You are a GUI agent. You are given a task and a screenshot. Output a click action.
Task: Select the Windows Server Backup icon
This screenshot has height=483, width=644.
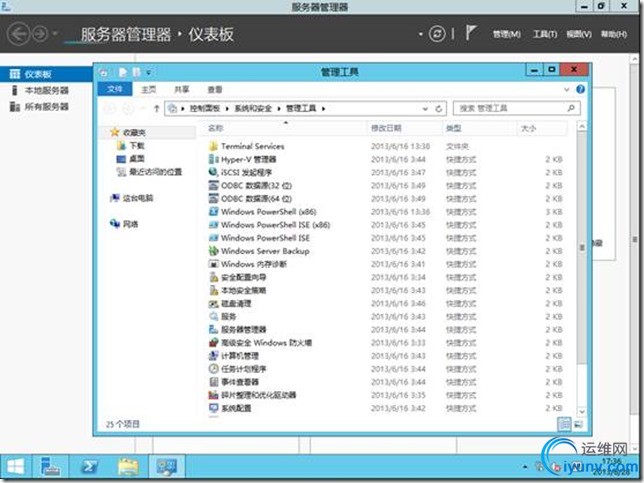(213, 251)
